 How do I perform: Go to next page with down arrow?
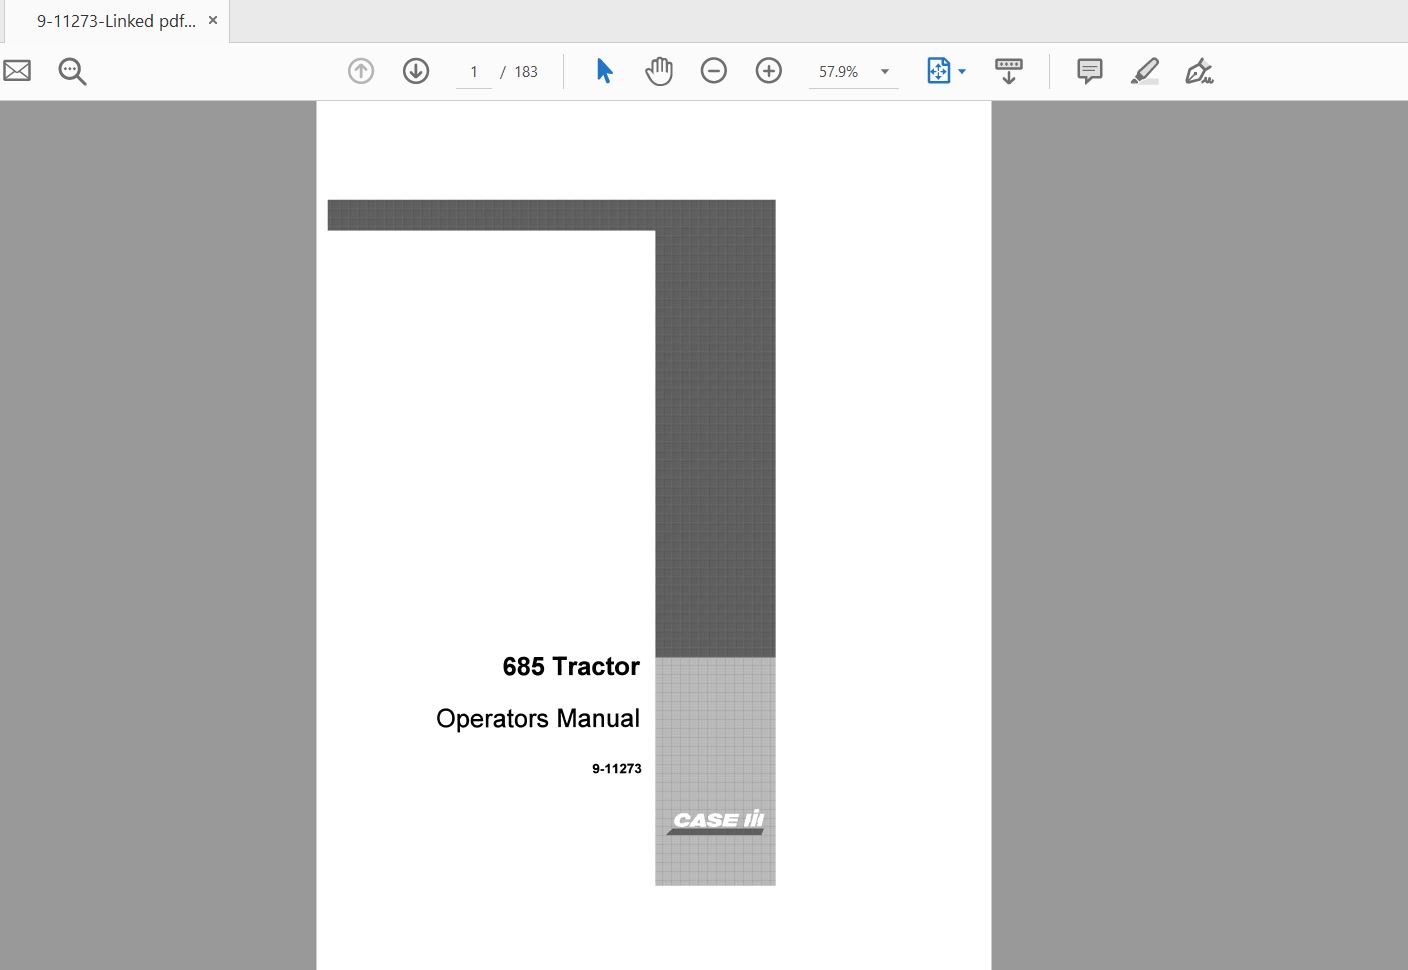416,71
